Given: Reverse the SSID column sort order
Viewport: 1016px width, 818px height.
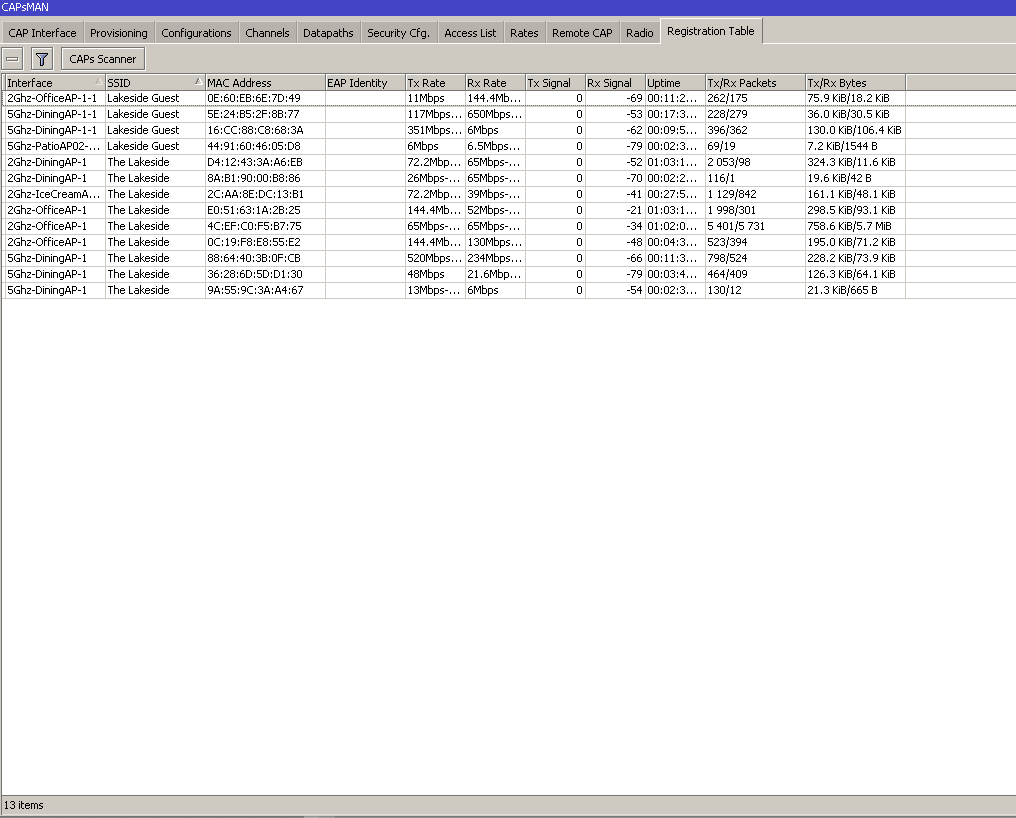Looking at the screenshot, I should point(150,82).
